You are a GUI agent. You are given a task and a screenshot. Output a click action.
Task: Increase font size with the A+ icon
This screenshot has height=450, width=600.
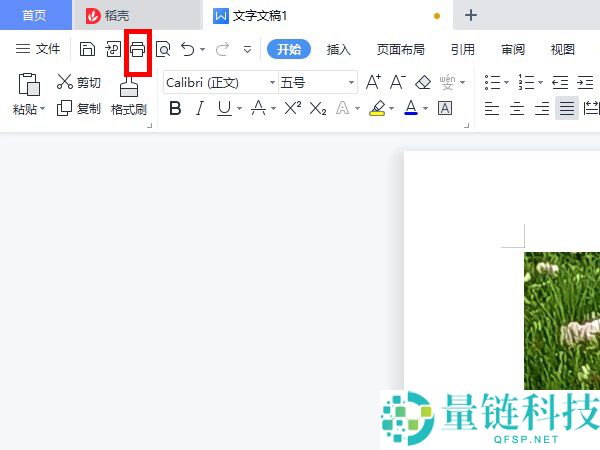(x=373, y=82)
